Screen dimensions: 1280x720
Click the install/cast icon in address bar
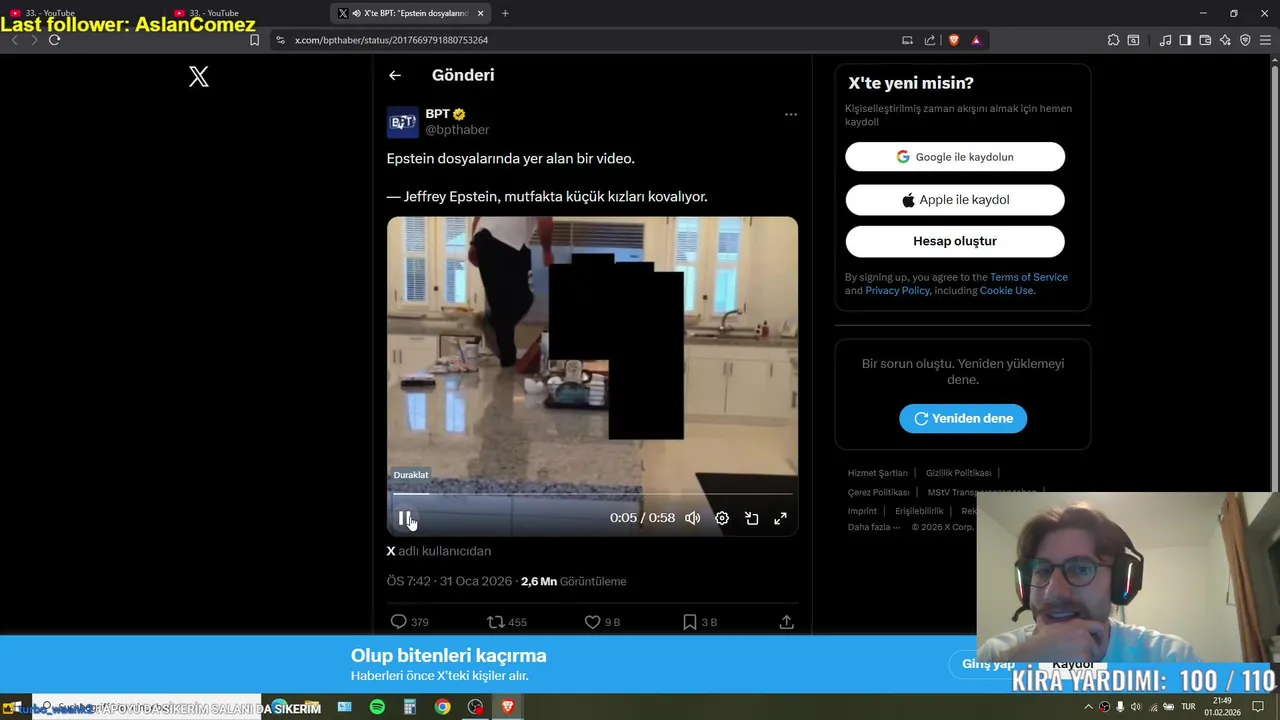pos(907,40)
